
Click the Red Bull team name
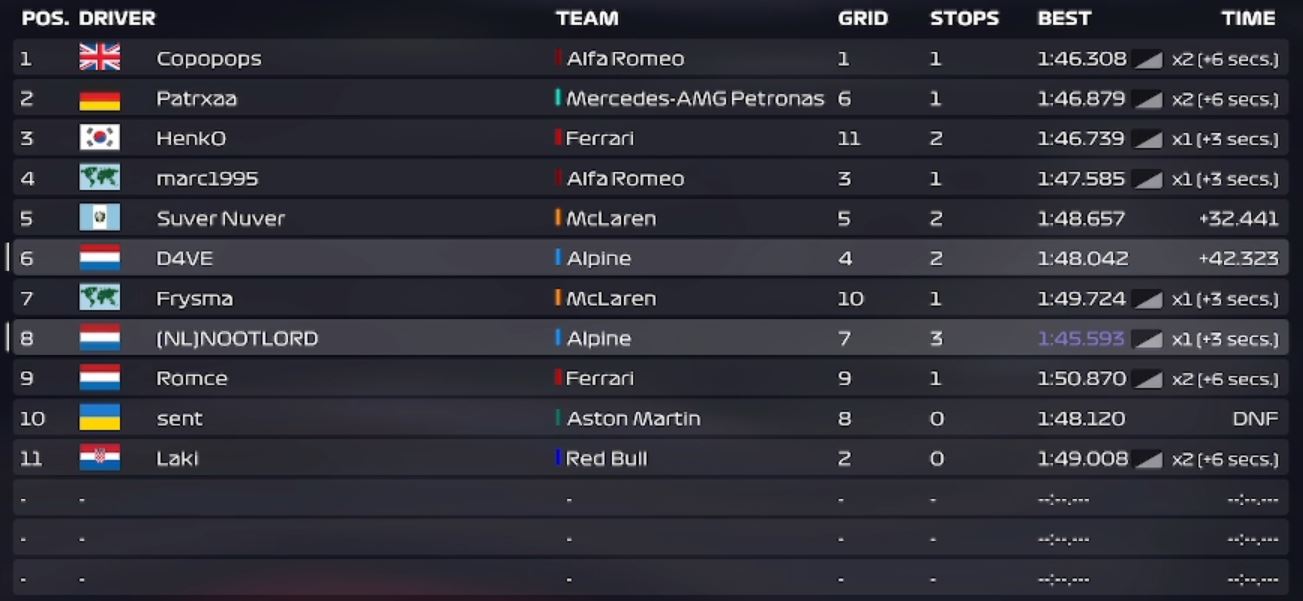pos(606,458)
